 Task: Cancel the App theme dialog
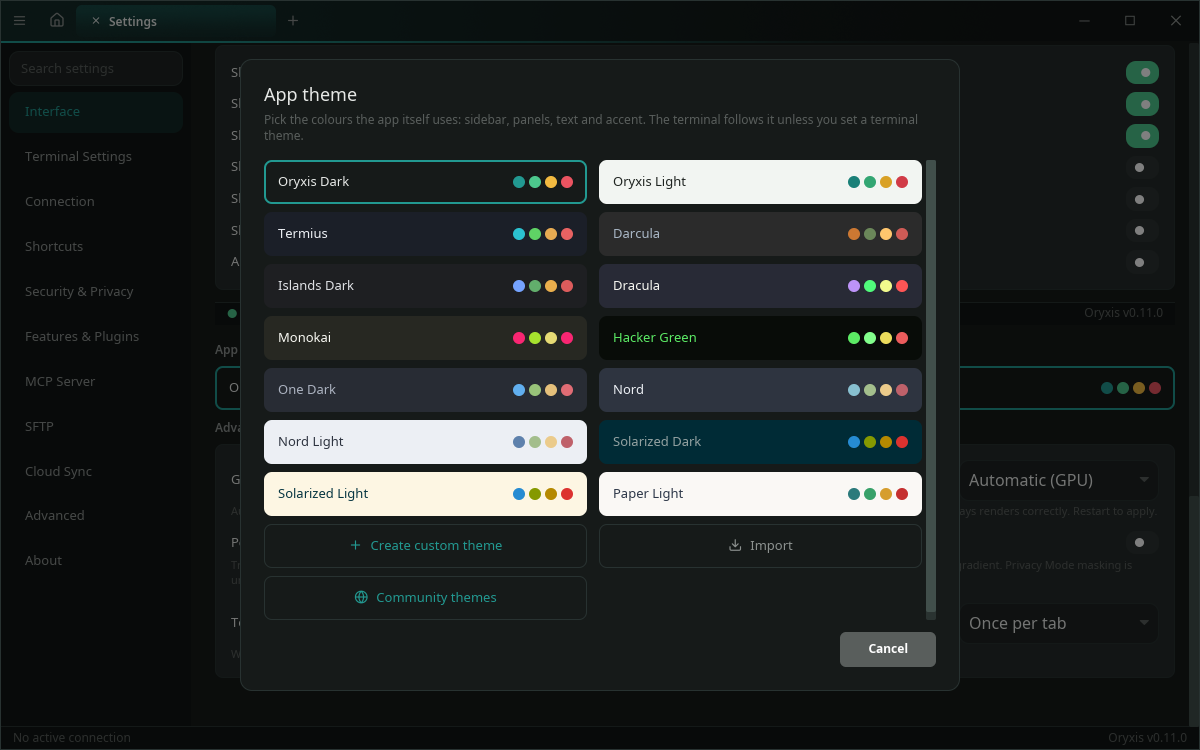[x=888, y=649]
